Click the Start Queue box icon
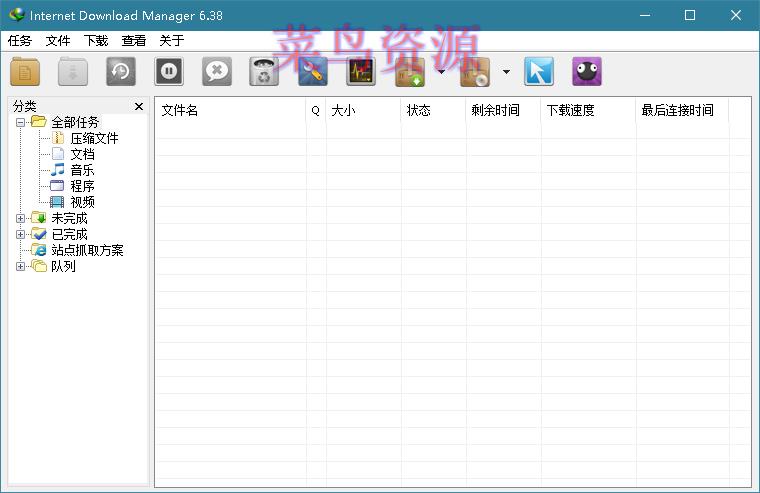Viewport: 760px width, 493px height. coord(410,72)
